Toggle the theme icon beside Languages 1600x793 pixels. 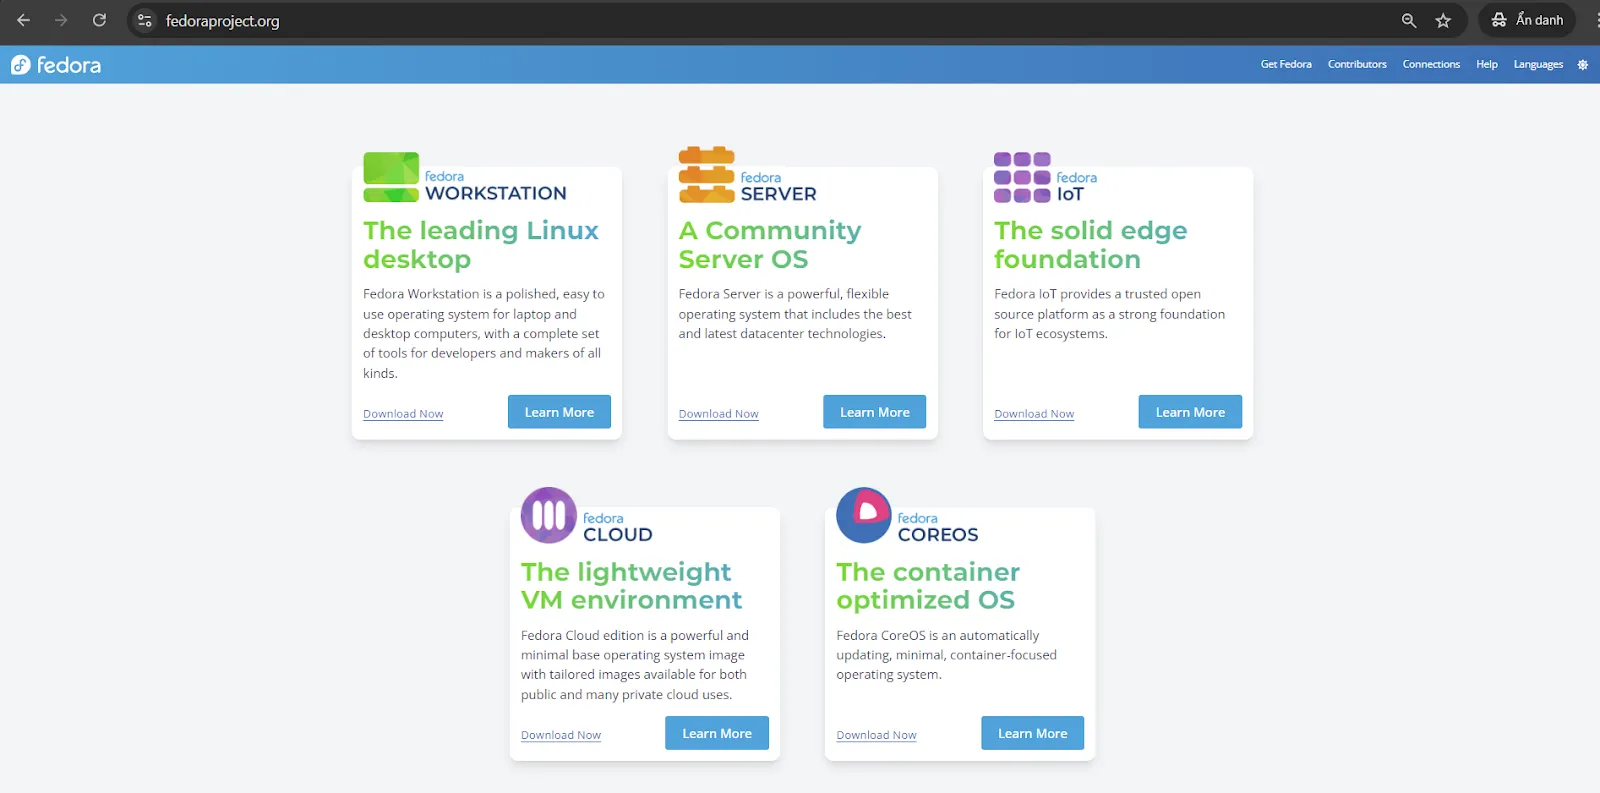click(x=1583, y=65)
